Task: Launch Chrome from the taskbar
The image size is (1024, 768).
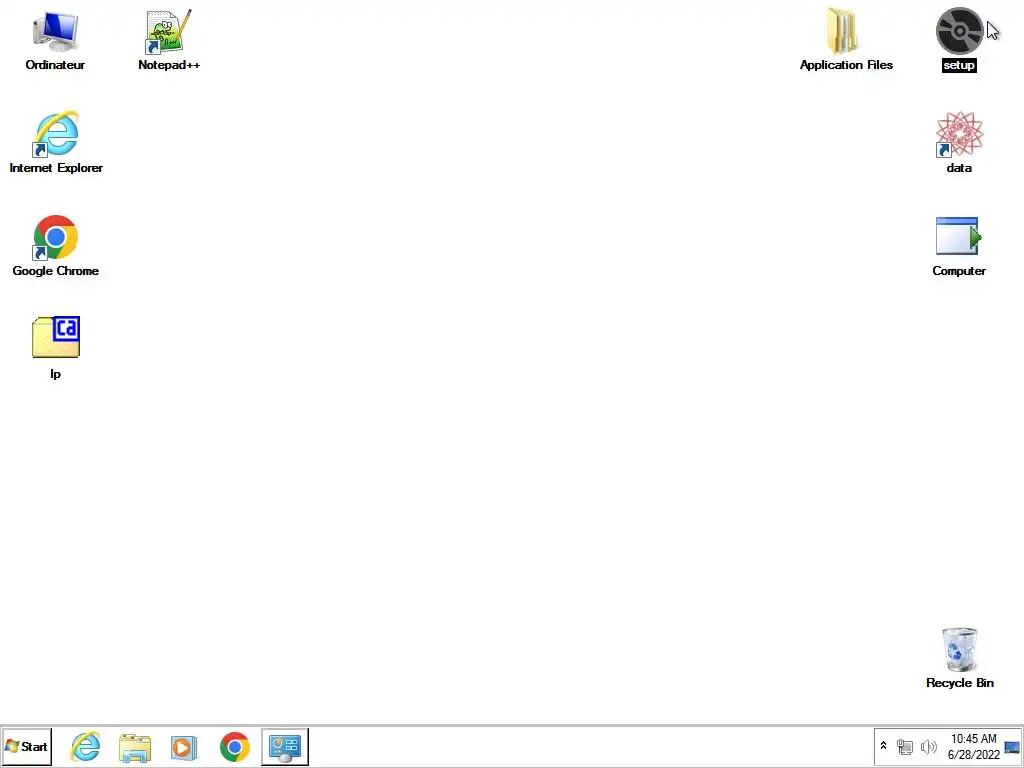Action: [x=234, y=747]
